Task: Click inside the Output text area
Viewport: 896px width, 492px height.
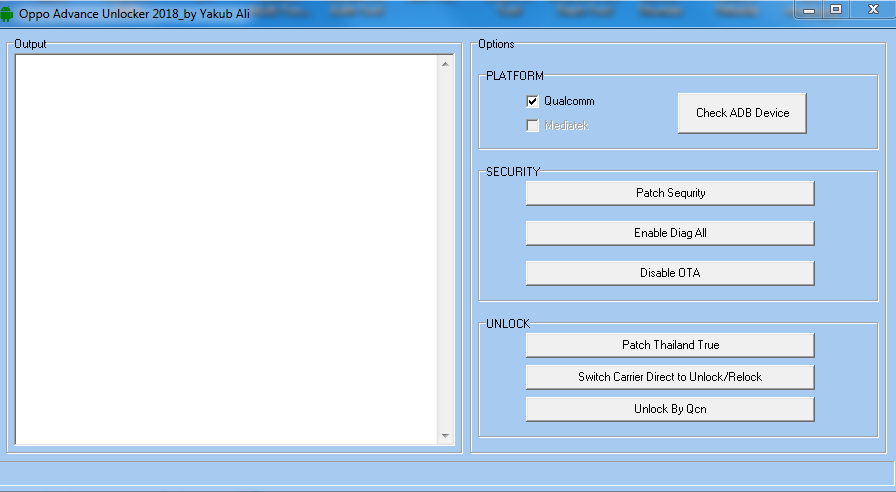Action: [226, 250]
